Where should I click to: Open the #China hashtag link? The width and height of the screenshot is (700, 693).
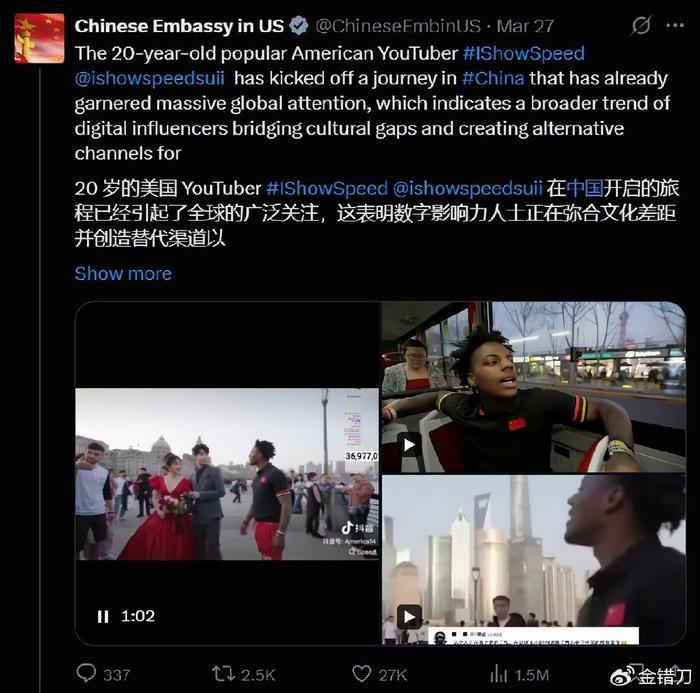point(493,79)
